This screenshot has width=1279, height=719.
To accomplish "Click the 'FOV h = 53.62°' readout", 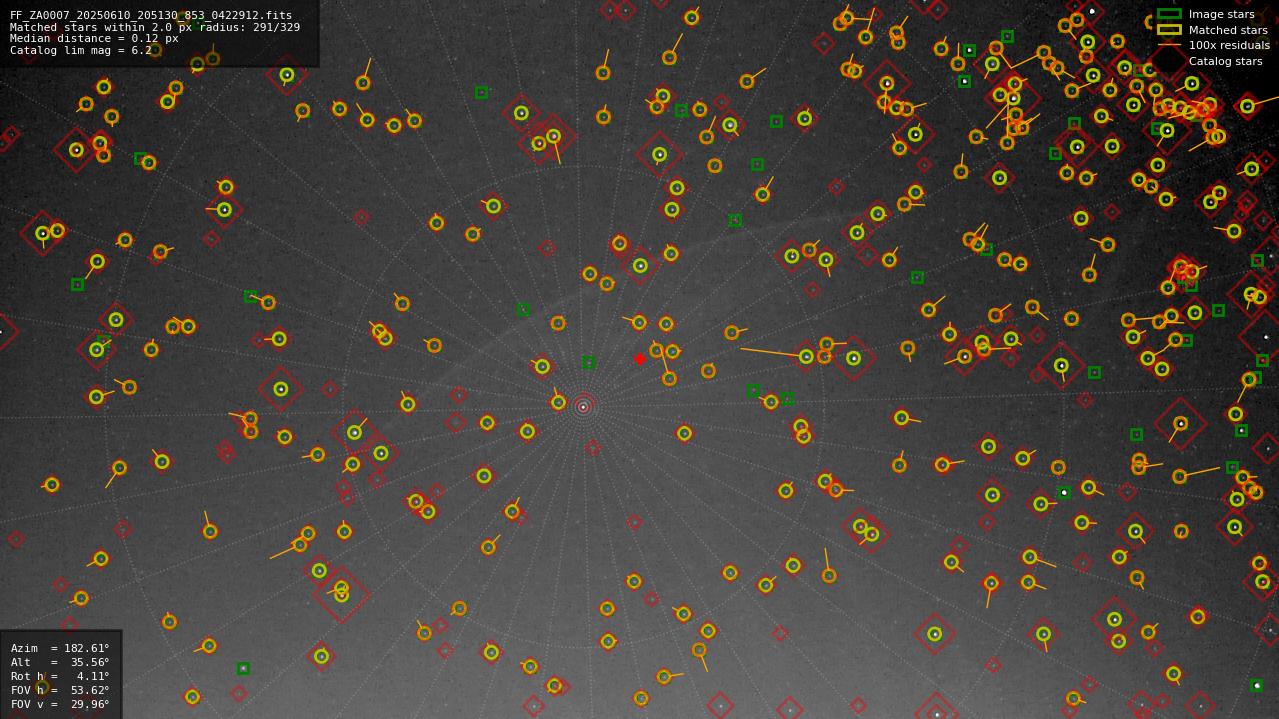I will (x=60, y=690).
